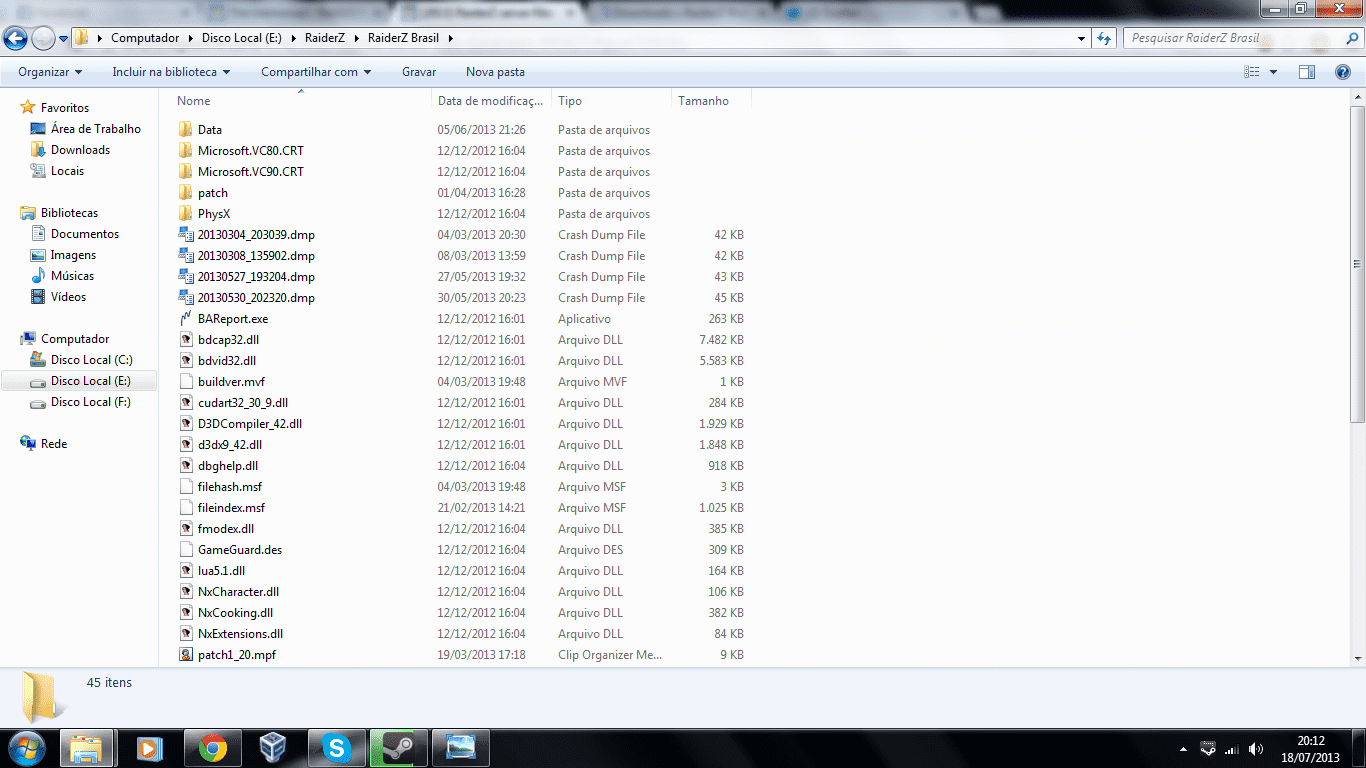Open the Organizar menu
1366x768 pixels.
(50, 72)
